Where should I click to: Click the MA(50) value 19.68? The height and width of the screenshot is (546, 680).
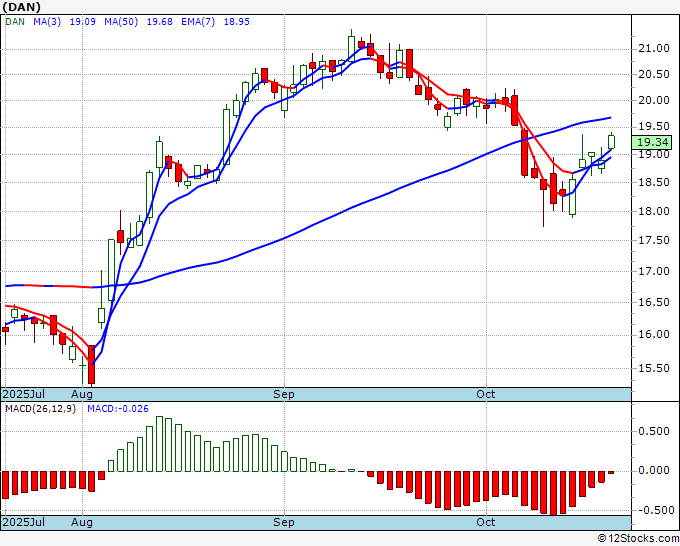160,22
